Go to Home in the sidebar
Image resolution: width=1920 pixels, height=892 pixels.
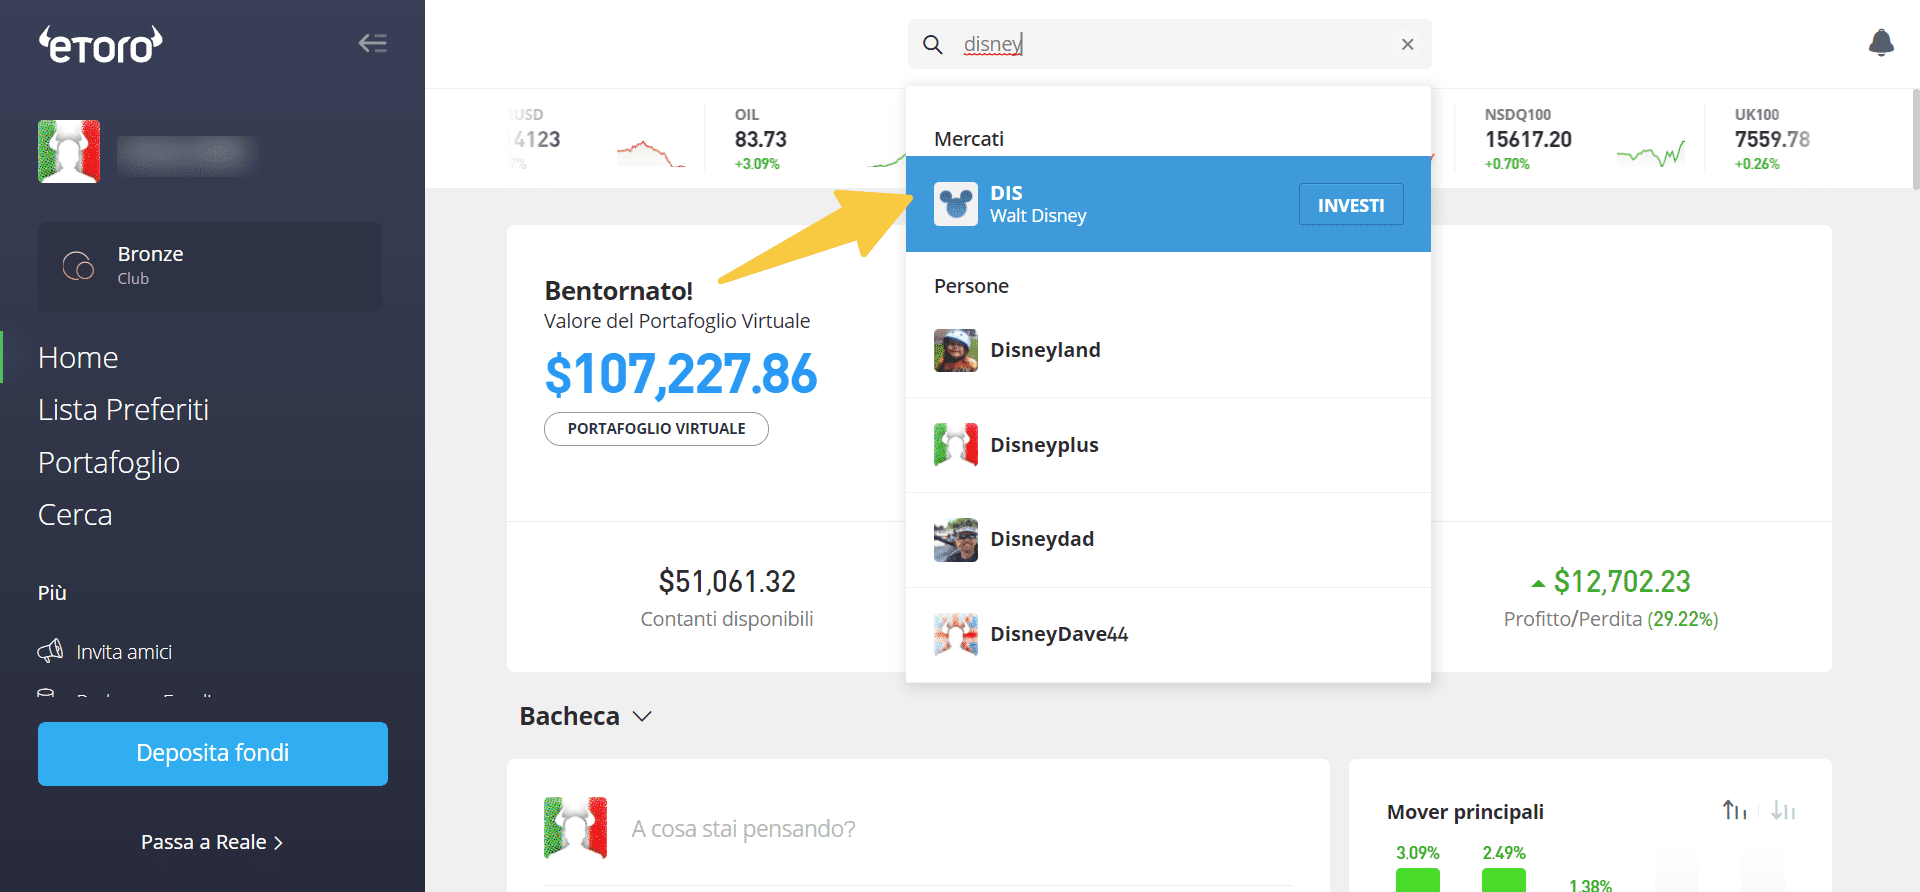click(x=78, y=357)
